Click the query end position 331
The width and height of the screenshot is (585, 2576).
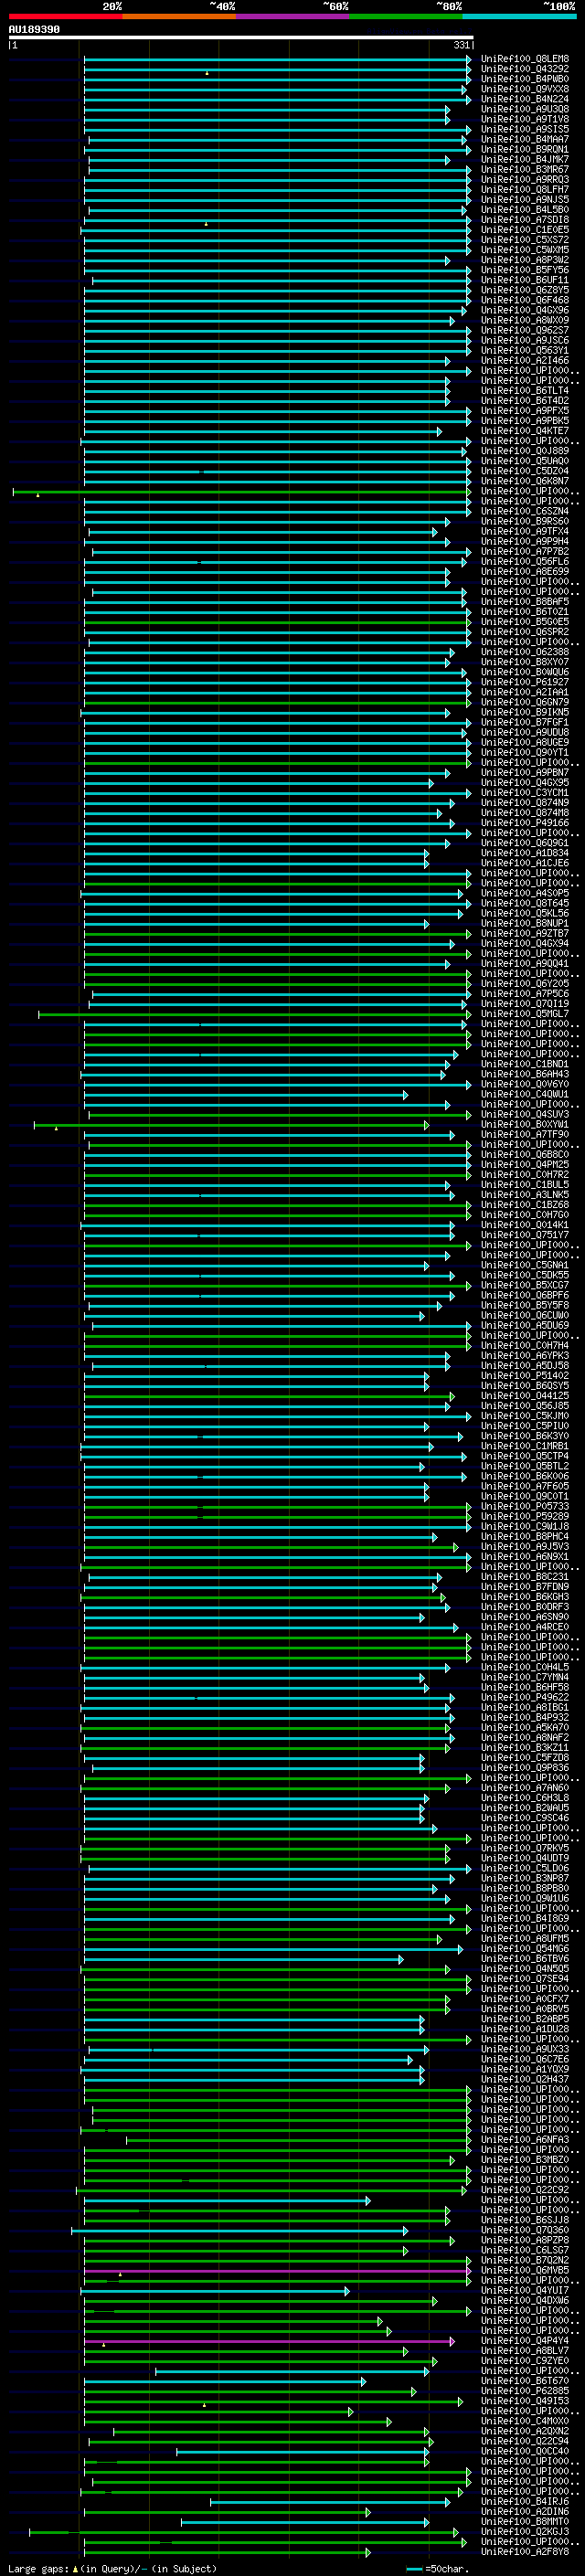coord(462,45)
